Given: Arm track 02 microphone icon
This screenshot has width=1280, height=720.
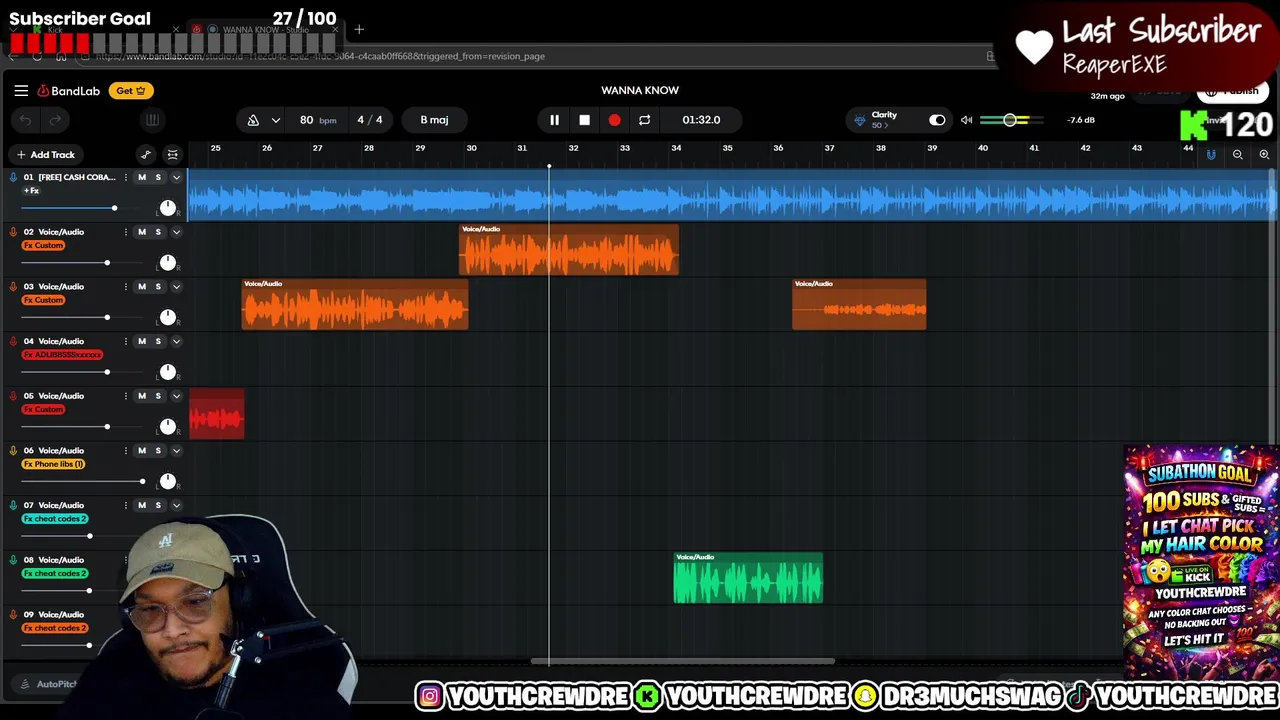Looking at the screenshot, I should (x=13, y=232).
